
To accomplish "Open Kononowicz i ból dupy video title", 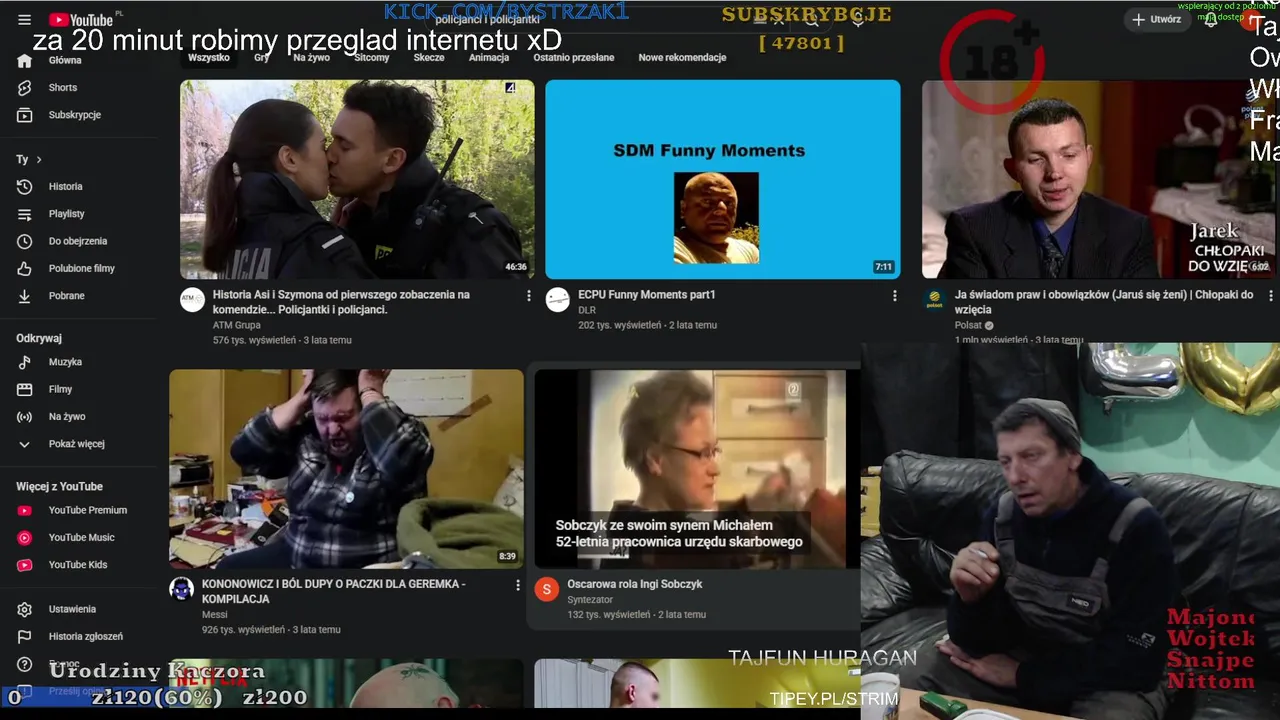I will coord(333,591).
